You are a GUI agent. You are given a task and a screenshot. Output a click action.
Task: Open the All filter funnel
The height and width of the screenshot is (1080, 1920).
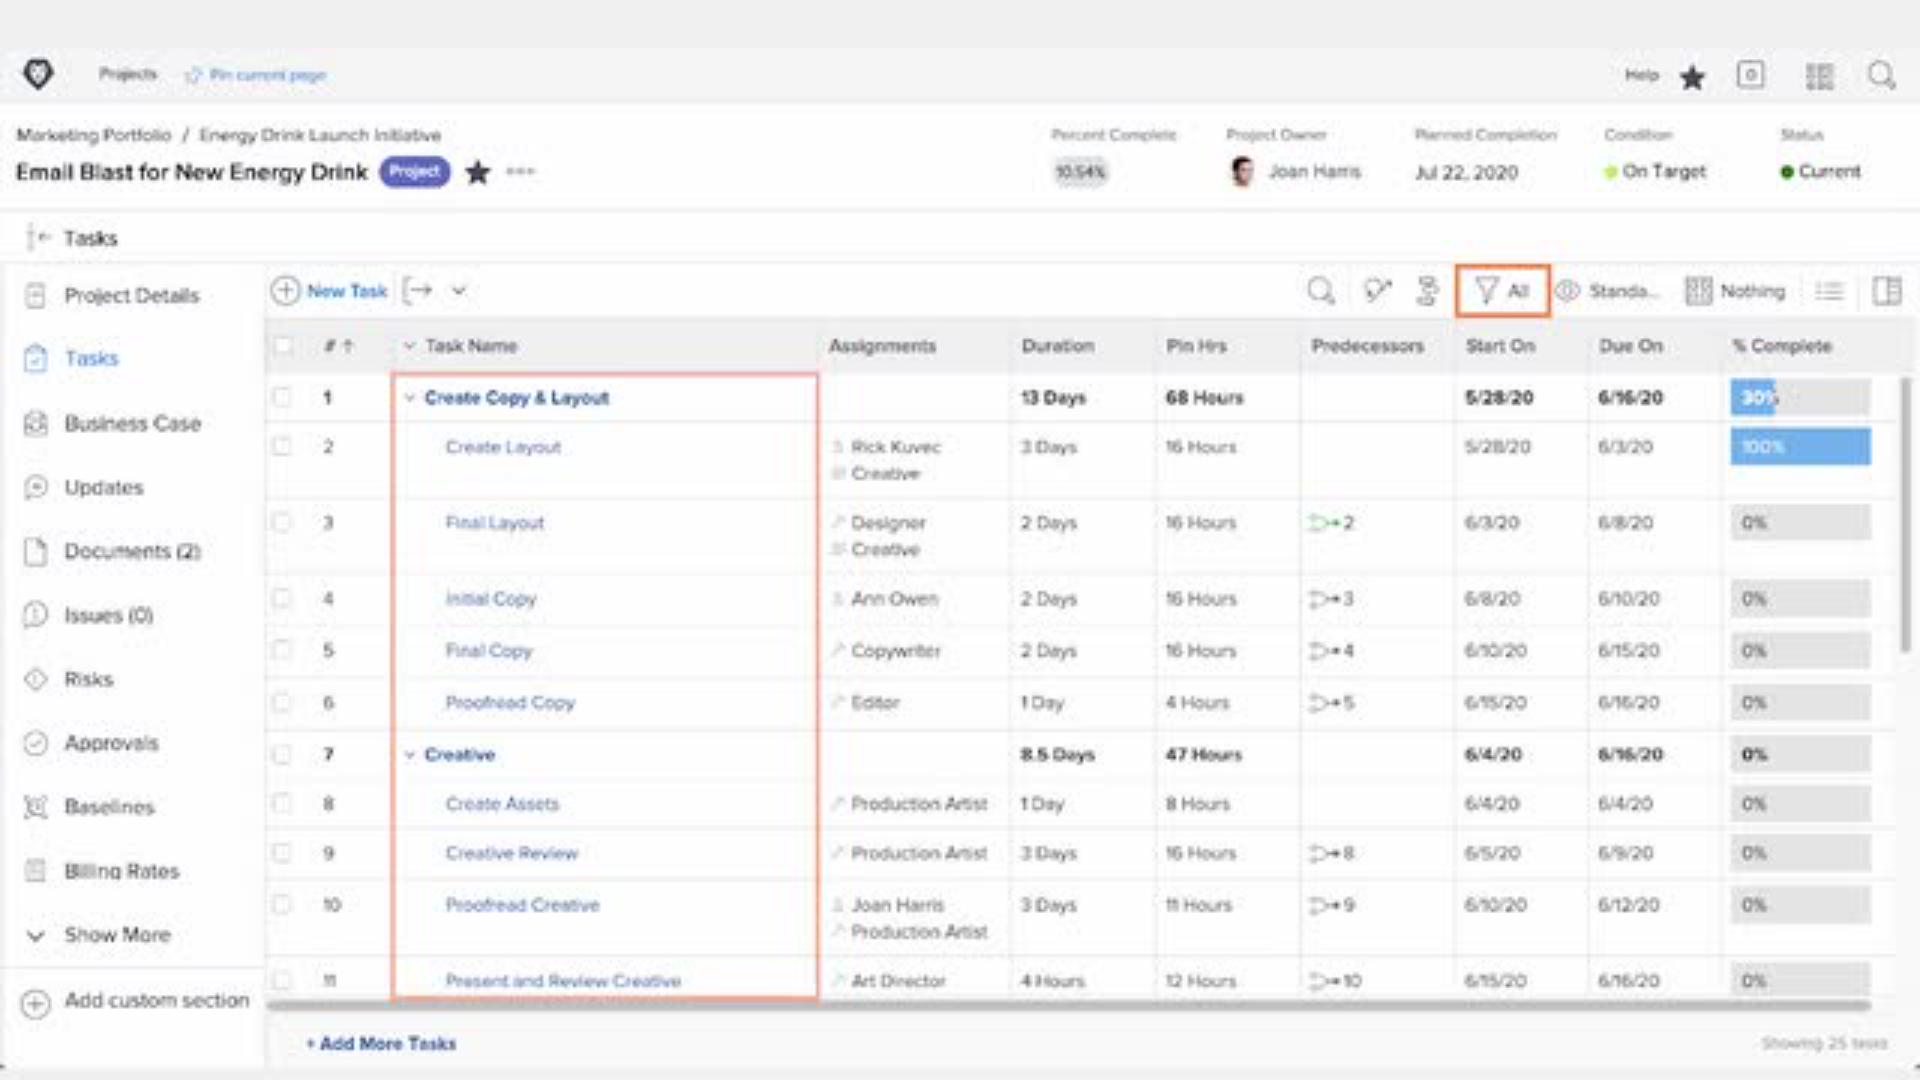click(1502, 291)
